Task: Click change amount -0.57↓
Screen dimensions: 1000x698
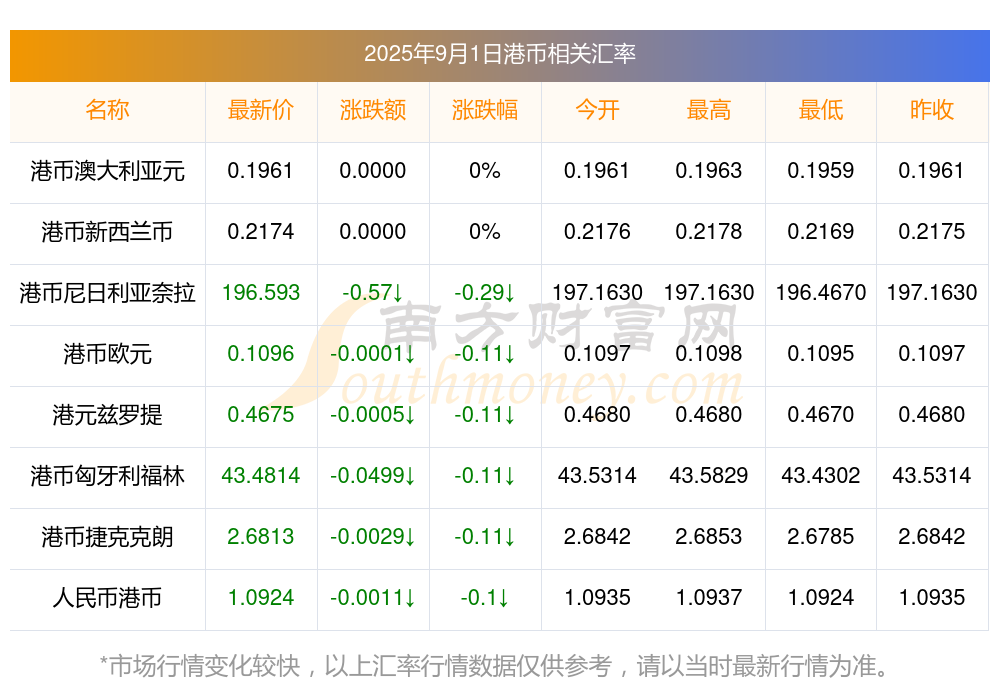Action: click(372, 293)
